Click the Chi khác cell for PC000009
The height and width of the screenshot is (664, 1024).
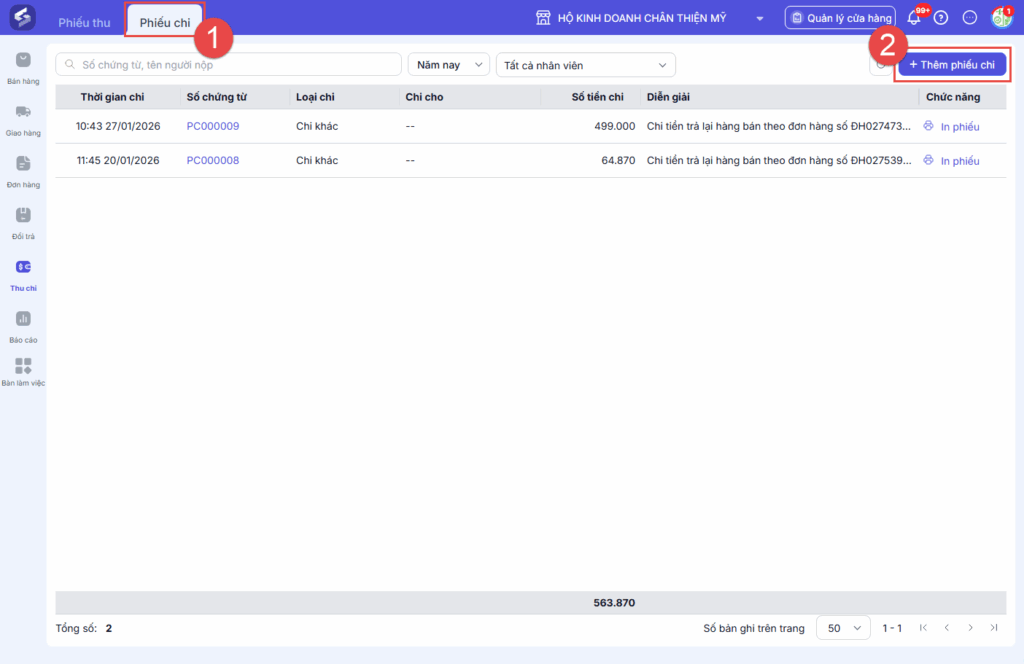(317, 126)
